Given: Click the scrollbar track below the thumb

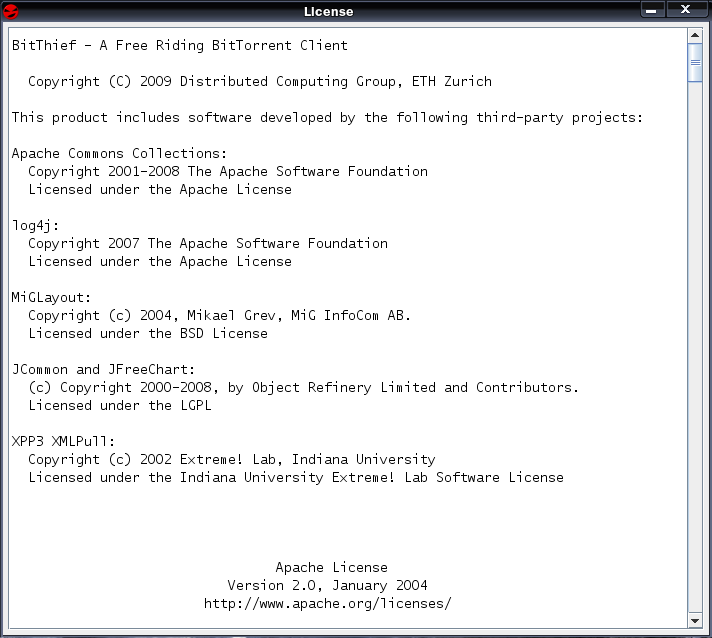Looking at the screenshot, I should click(695, 347).
